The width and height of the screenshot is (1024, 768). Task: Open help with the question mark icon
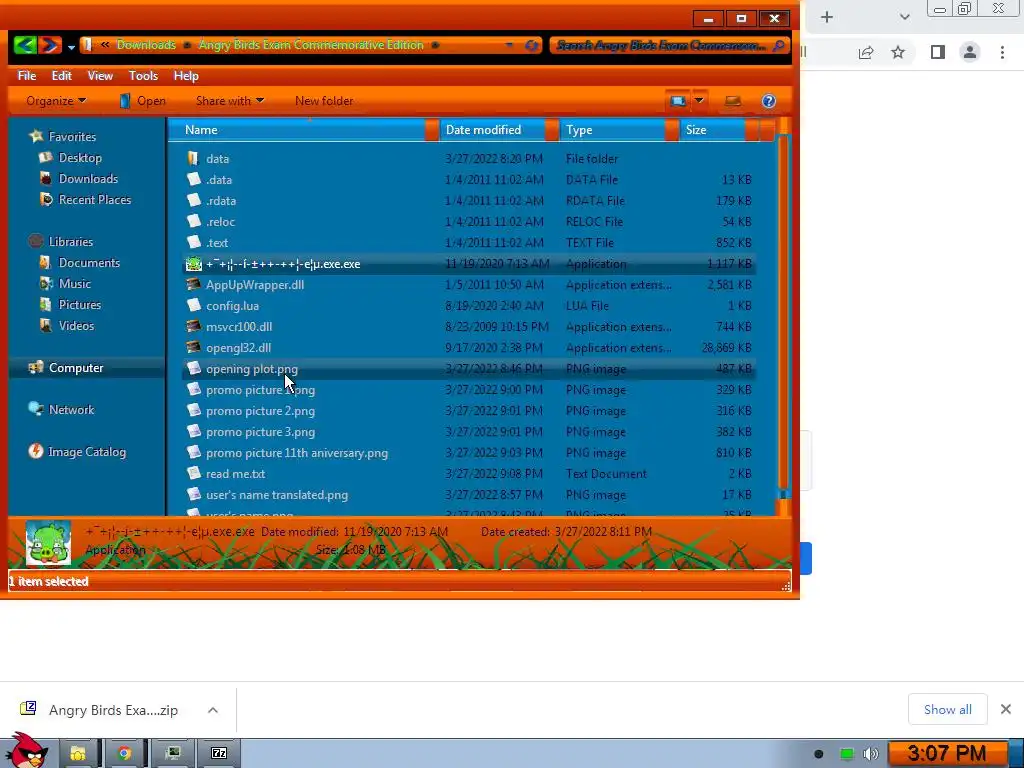click(x=769, y=101)
